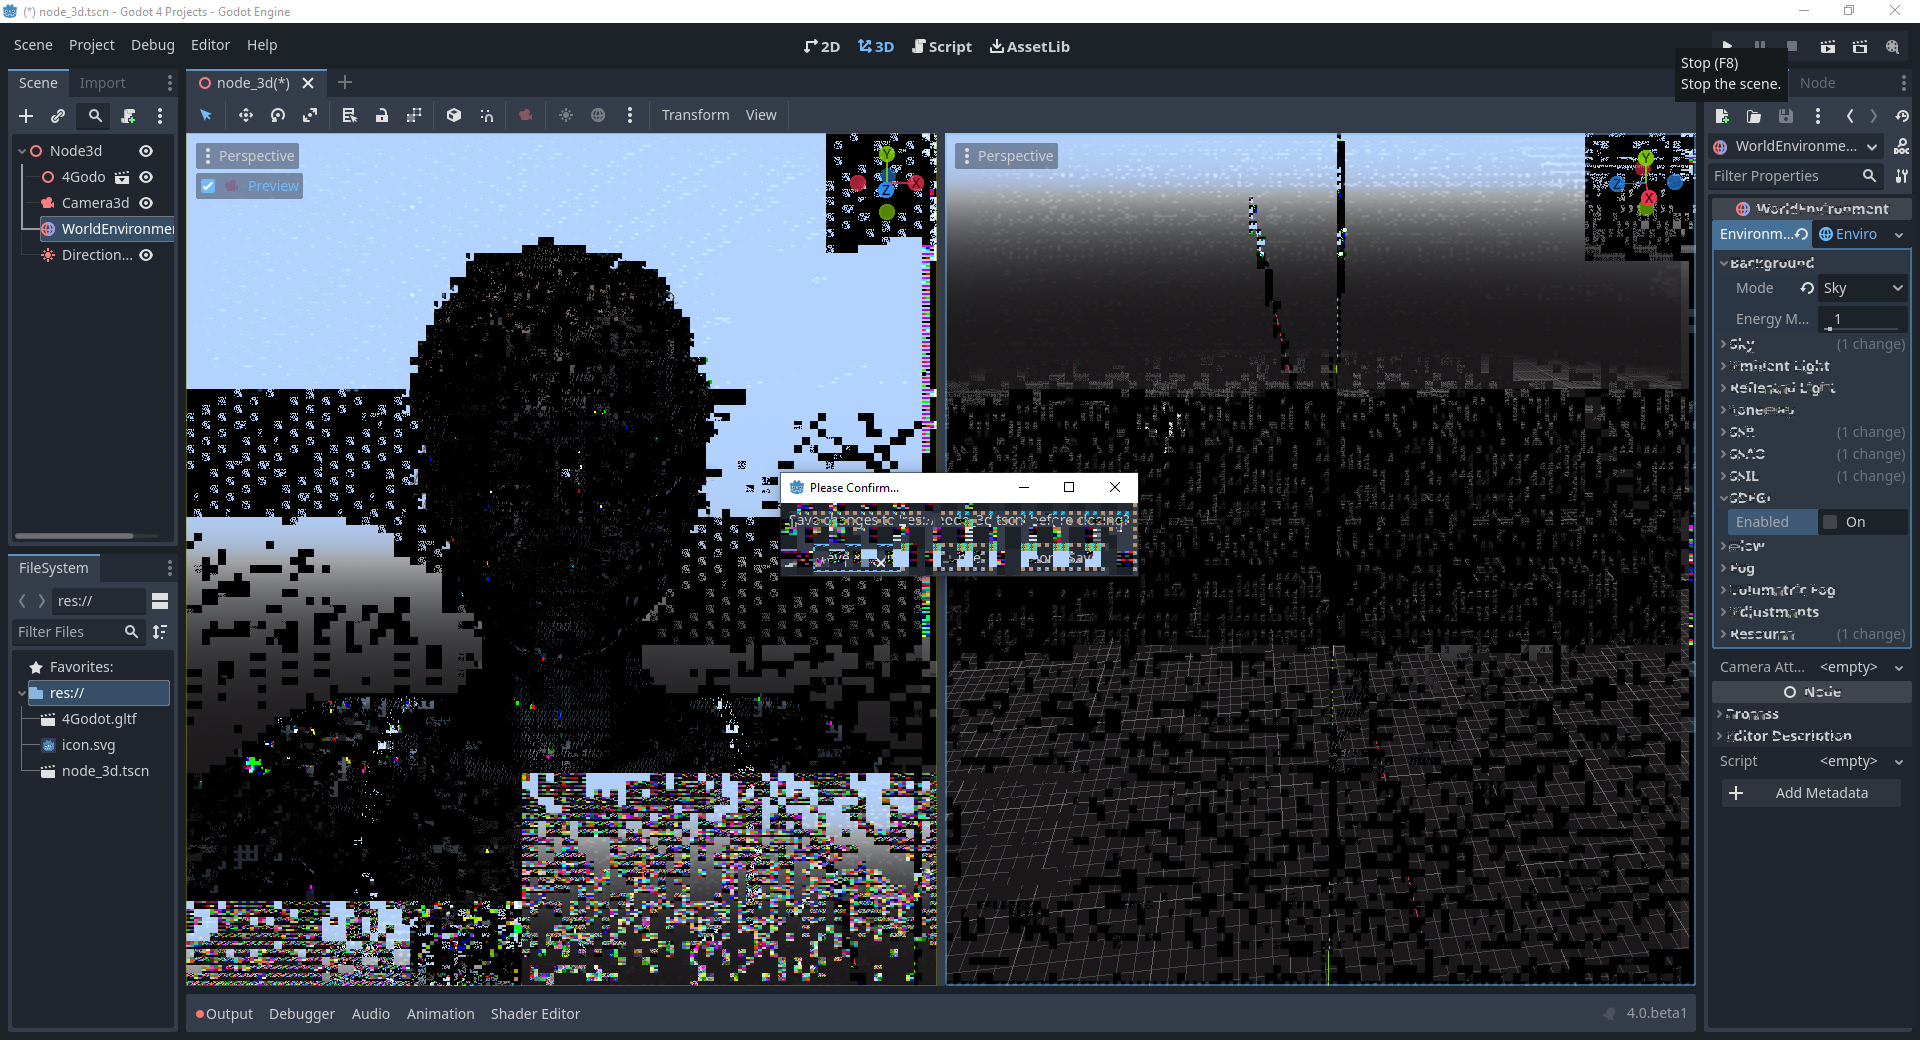
Task: Load an existing resource folder icon
Action: pos(1754,116)
